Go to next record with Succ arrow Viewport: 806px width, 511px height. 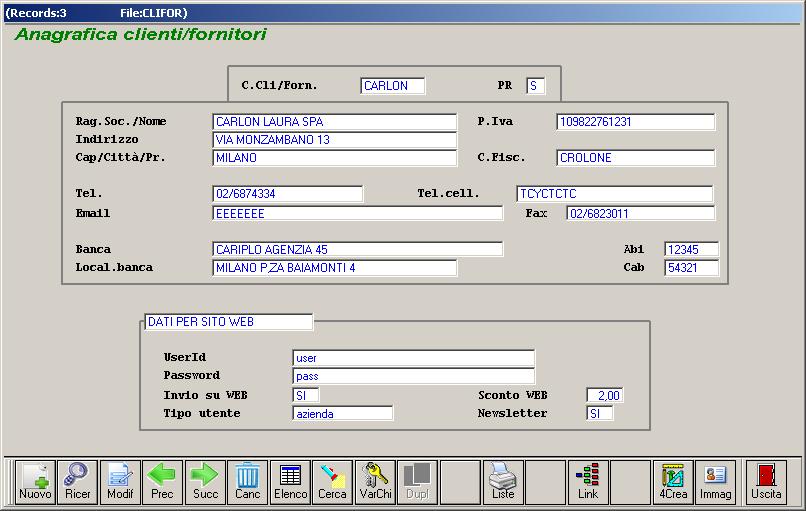click(205, 482)
